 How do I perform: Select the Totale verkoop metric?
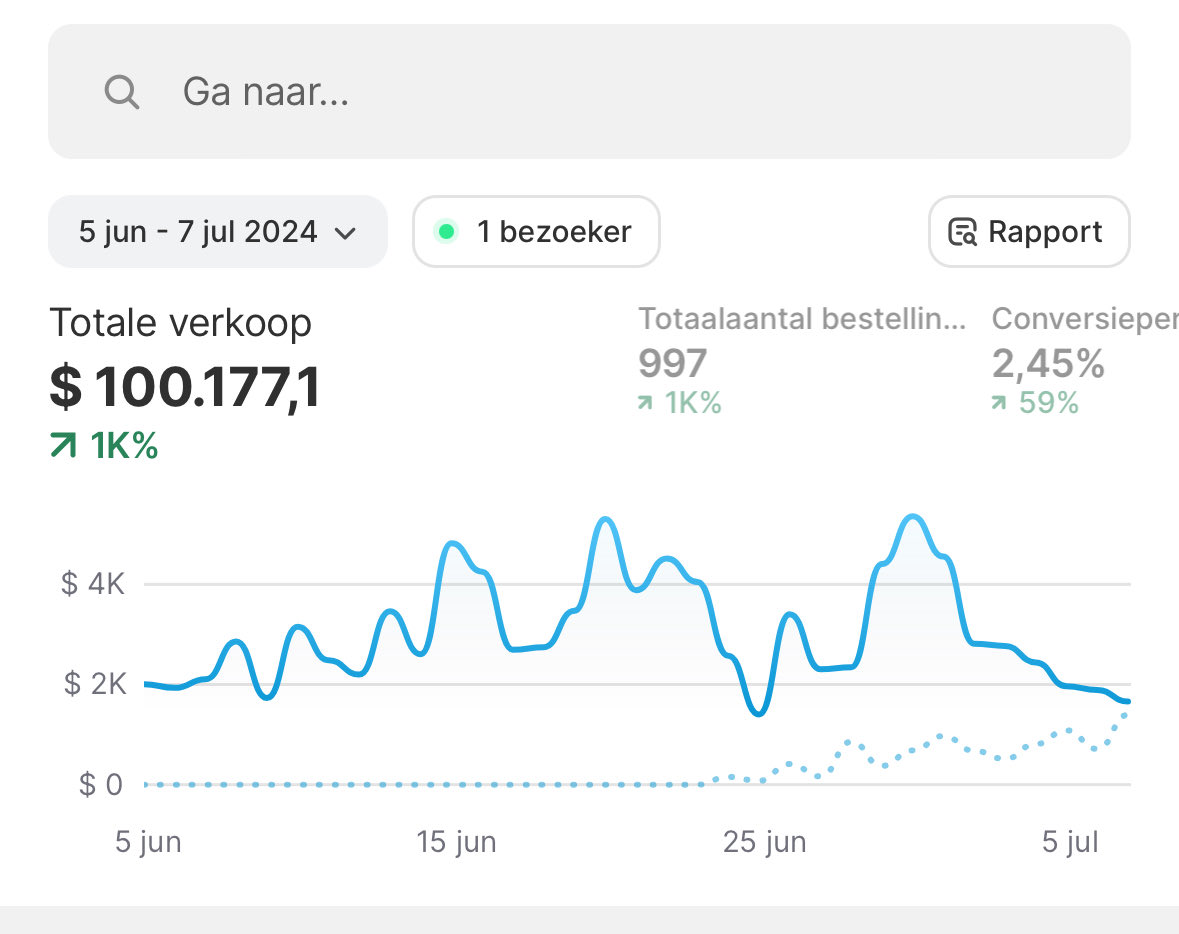[180, 323]
